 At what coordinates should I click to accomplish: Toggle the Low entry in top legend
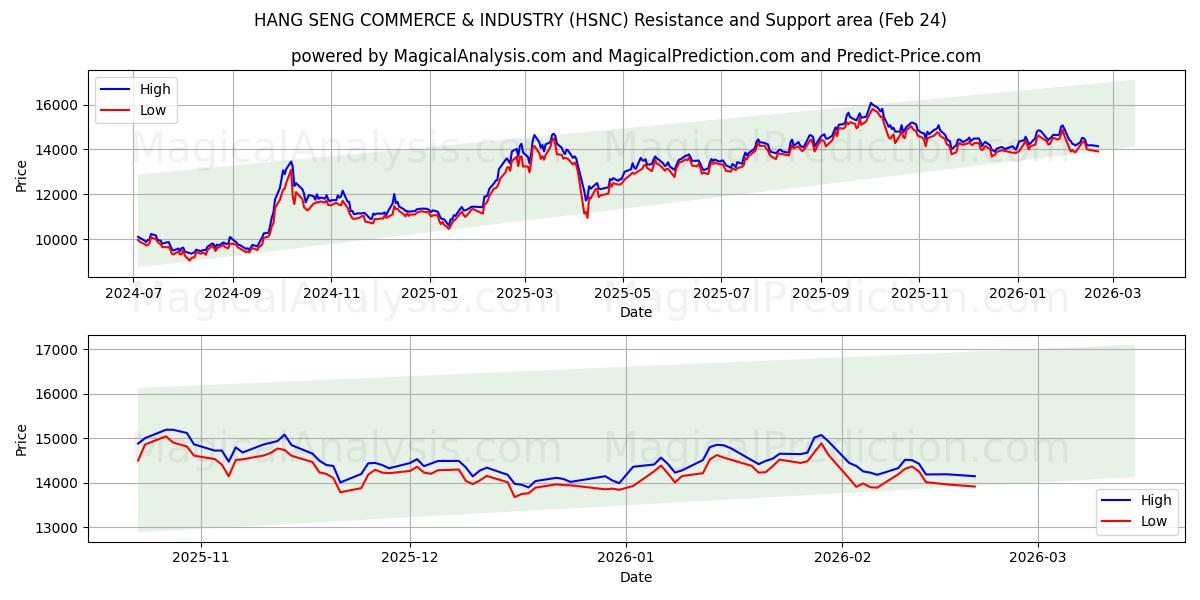click(150, 110)
